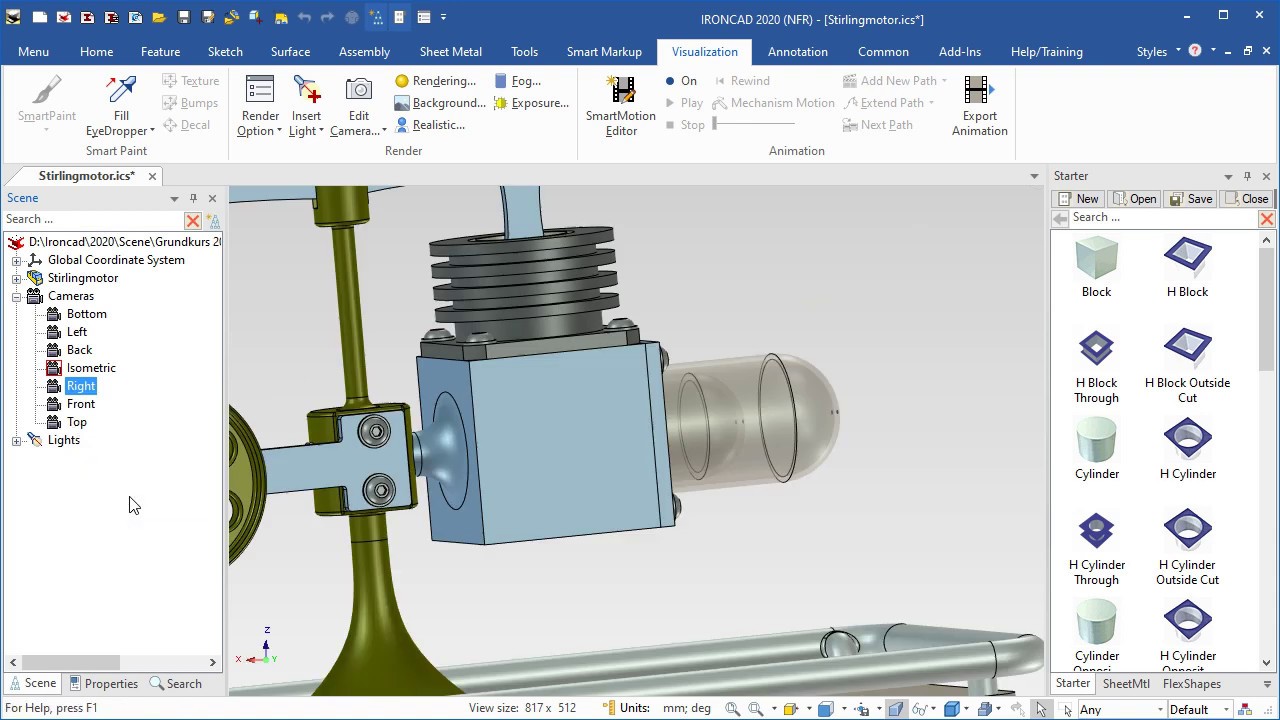Open Fog settings
The width and height of the screenshot is (1280, 720).
[517, 81]
